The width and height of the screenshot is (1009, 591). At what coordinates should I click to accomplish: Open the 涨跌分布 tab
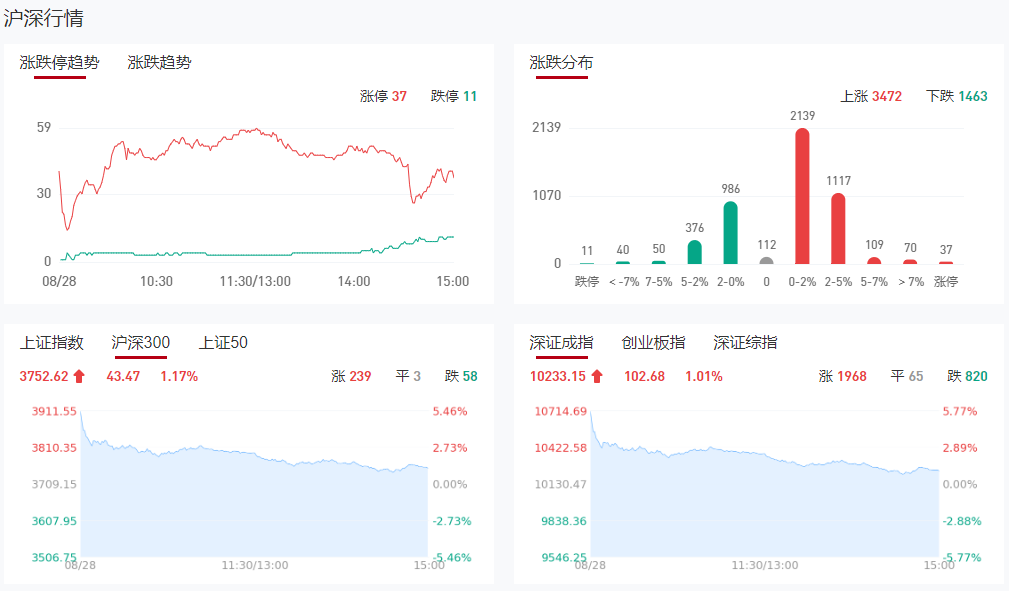pyautogui.click(x=561, y=62)
